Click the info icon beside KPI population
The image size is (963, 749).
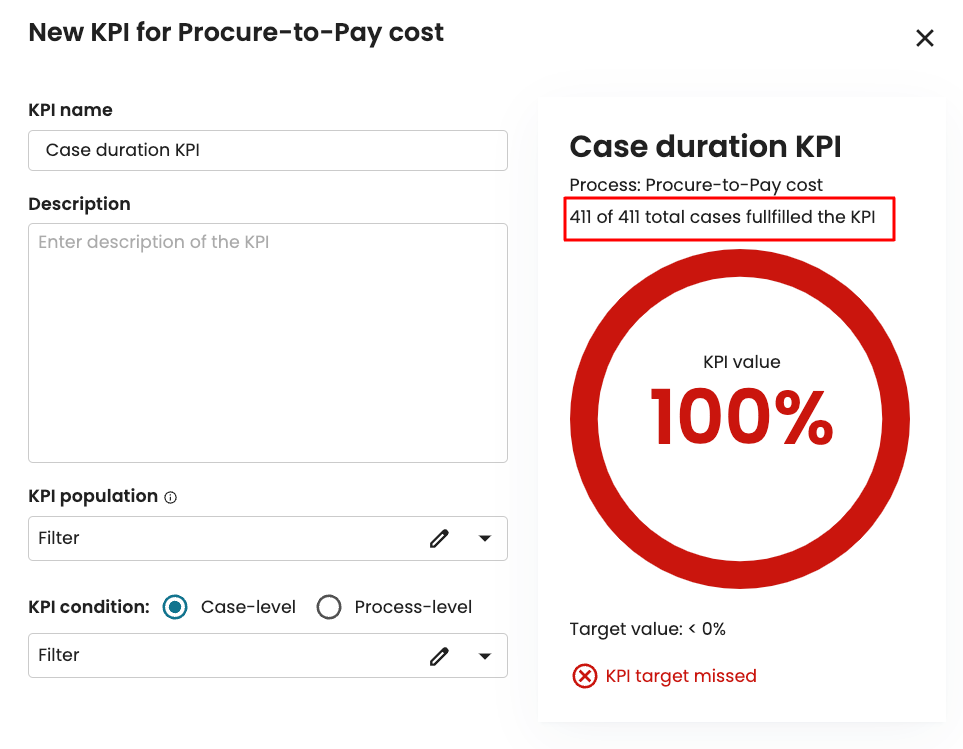tap(170, 497)
